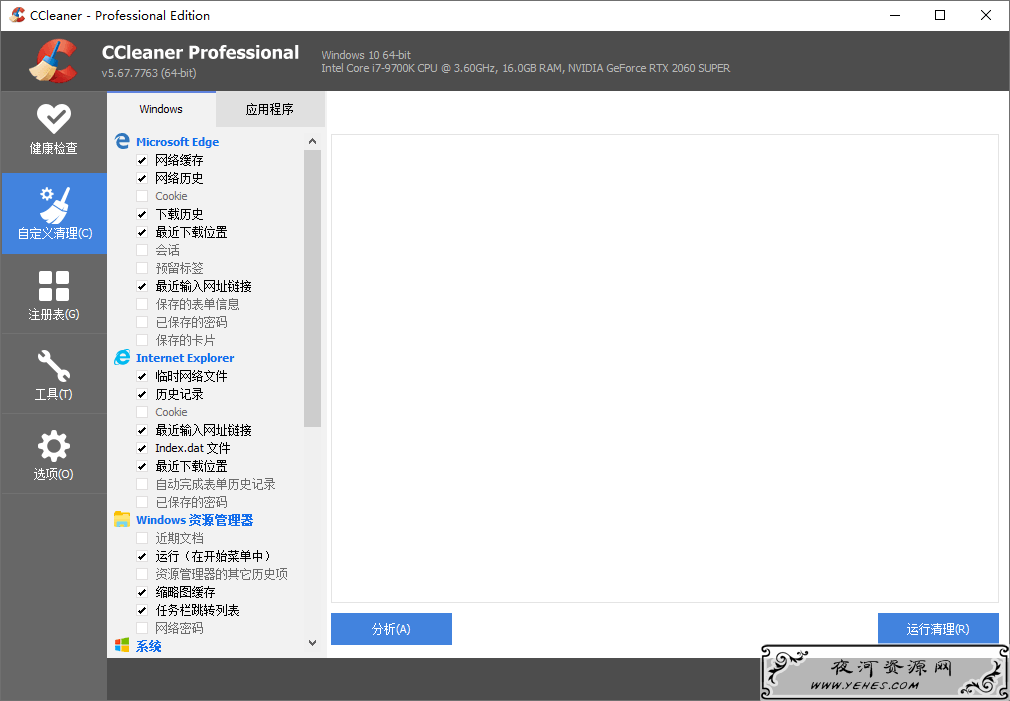1010x701 pixels.
Task: Close the CCleaner window
Action: (986, 15)
